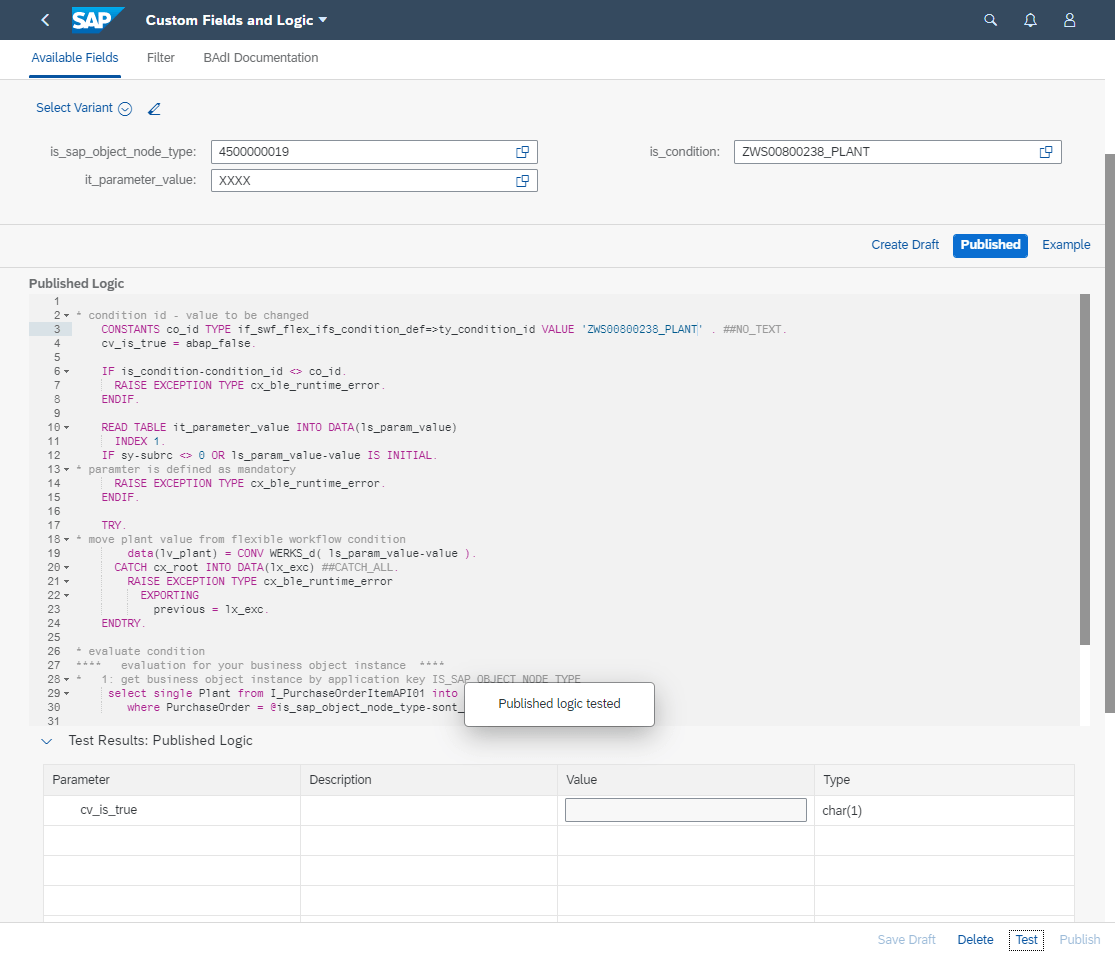Switch to the Published code view

990,245
